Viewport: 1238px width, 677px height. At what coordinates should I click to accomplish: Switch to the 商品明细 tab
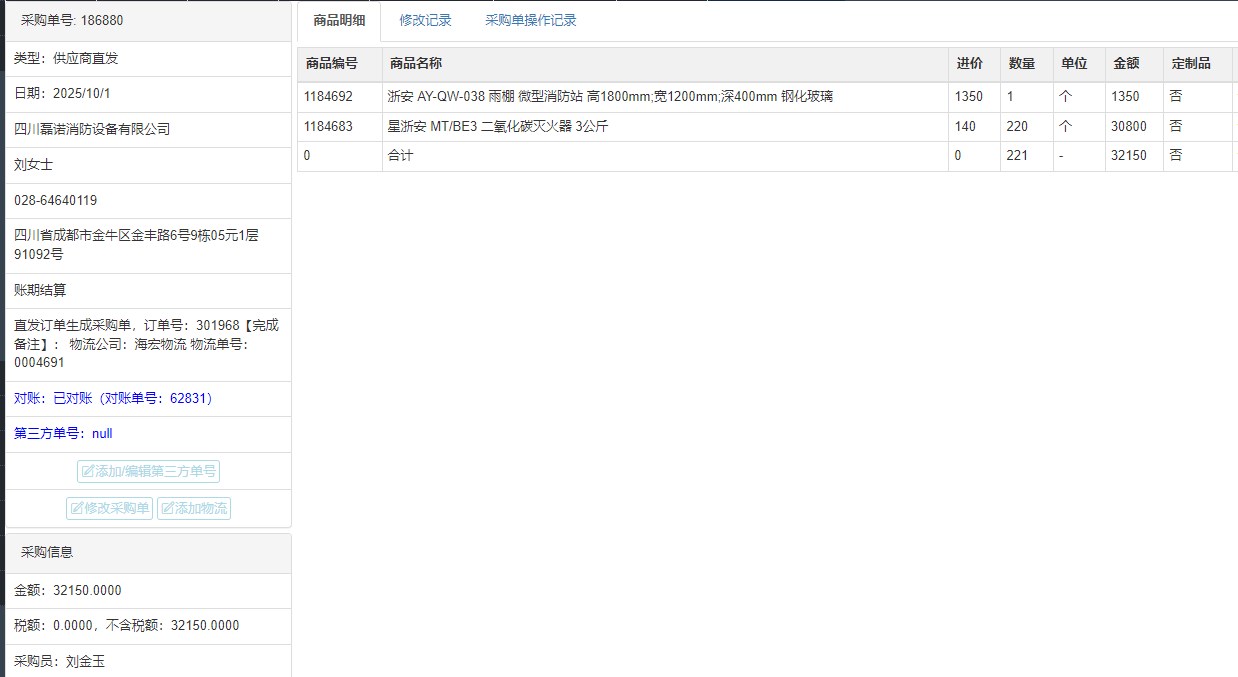339,20
